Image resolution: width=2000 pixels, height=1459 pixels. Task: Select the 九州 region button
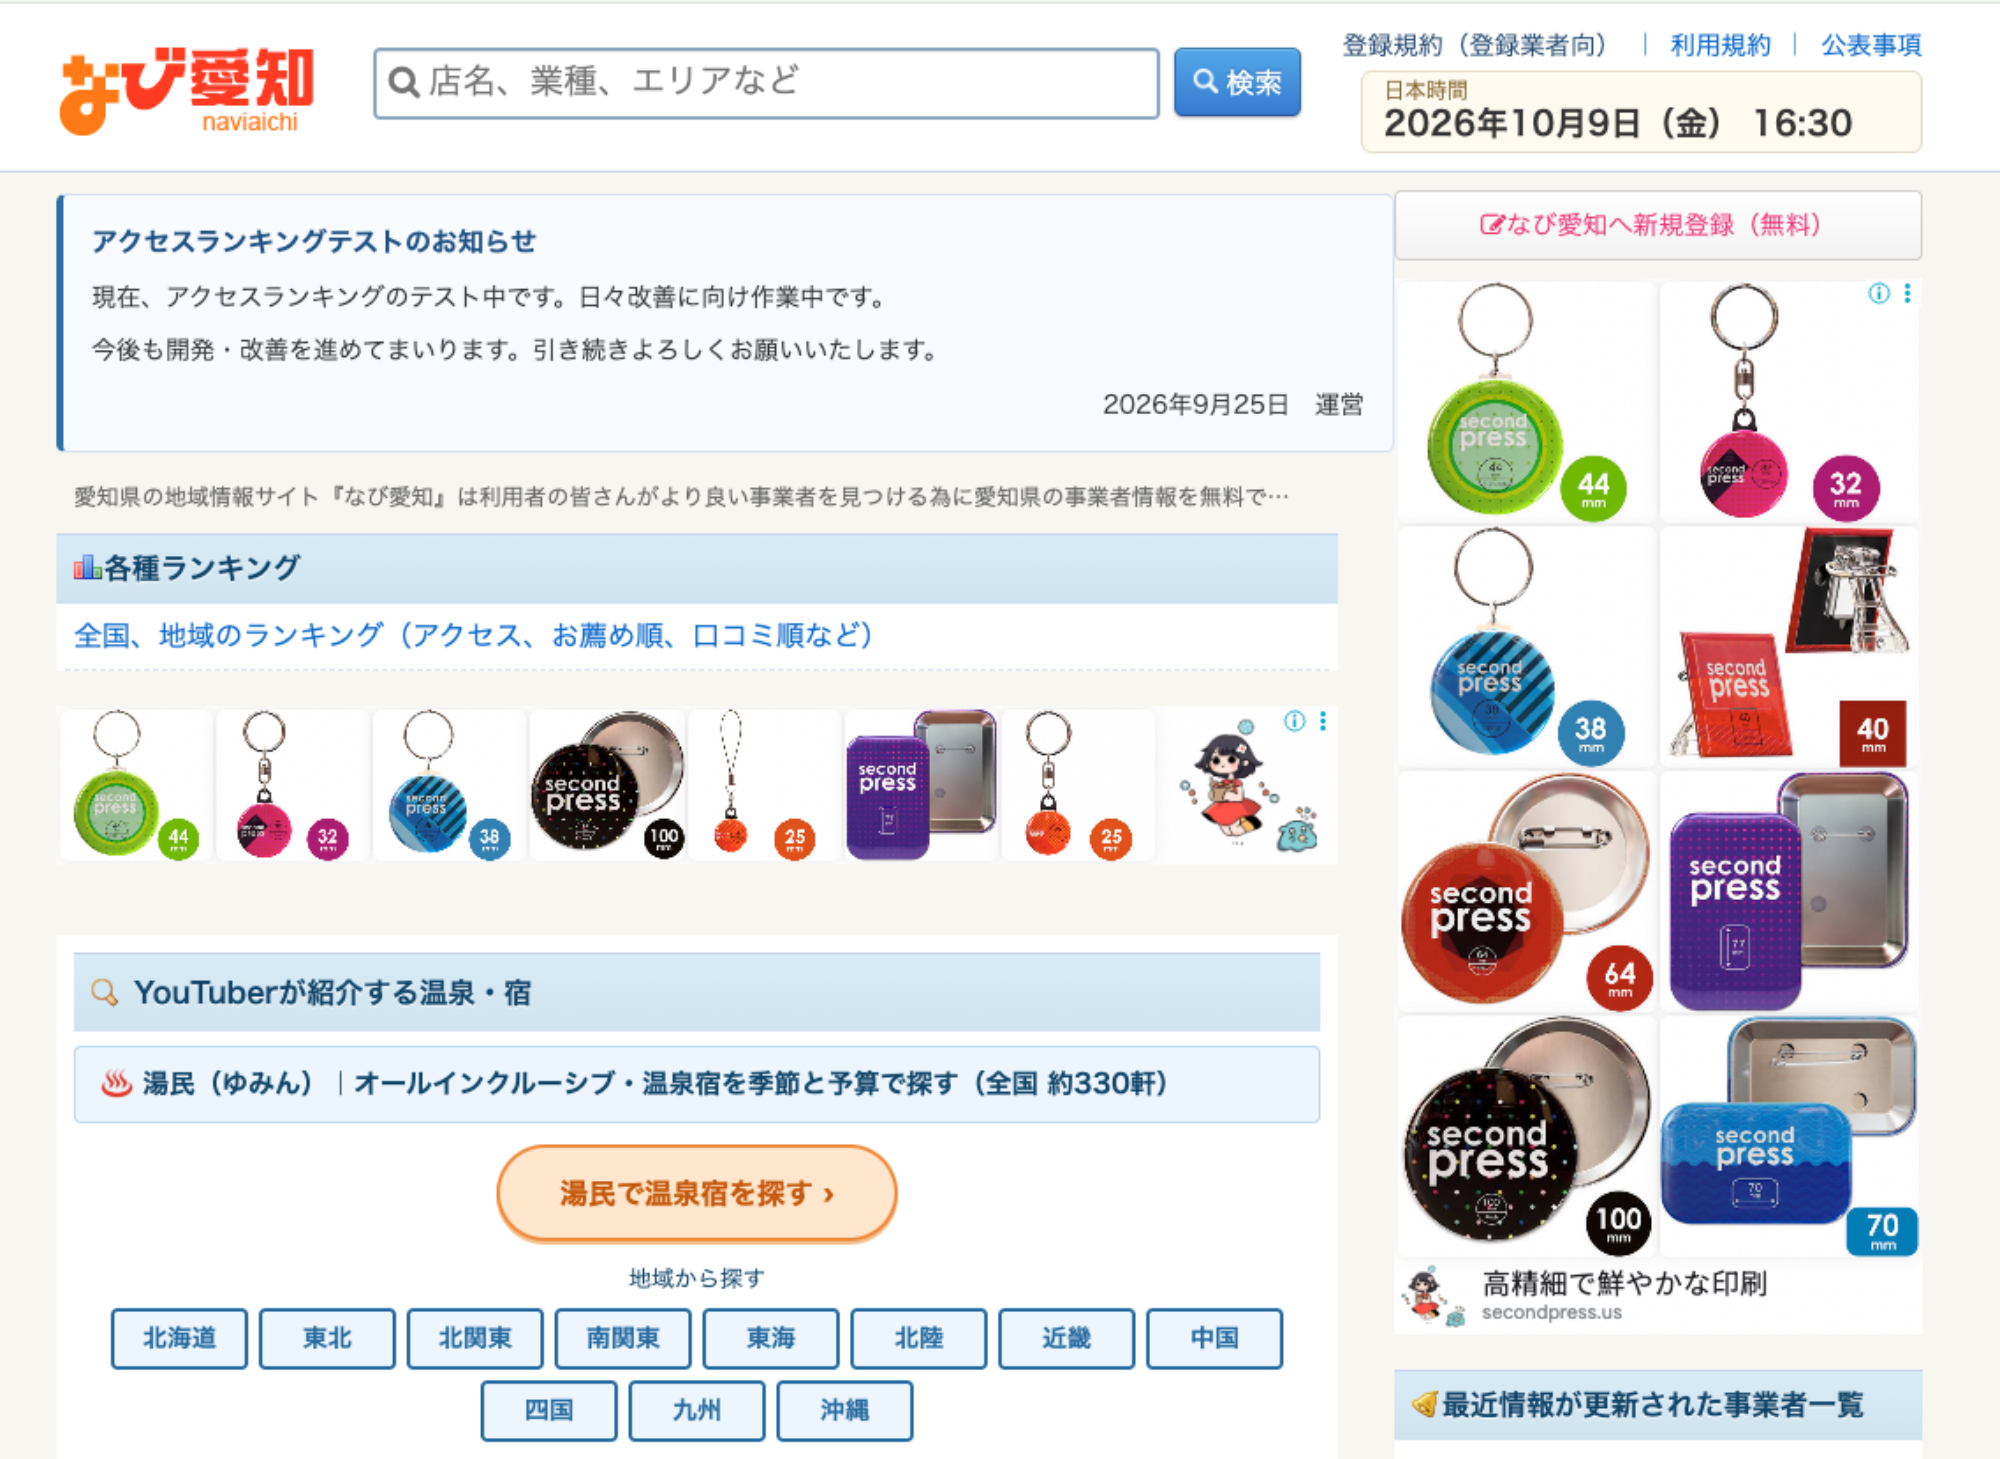tap(697, 1411)
